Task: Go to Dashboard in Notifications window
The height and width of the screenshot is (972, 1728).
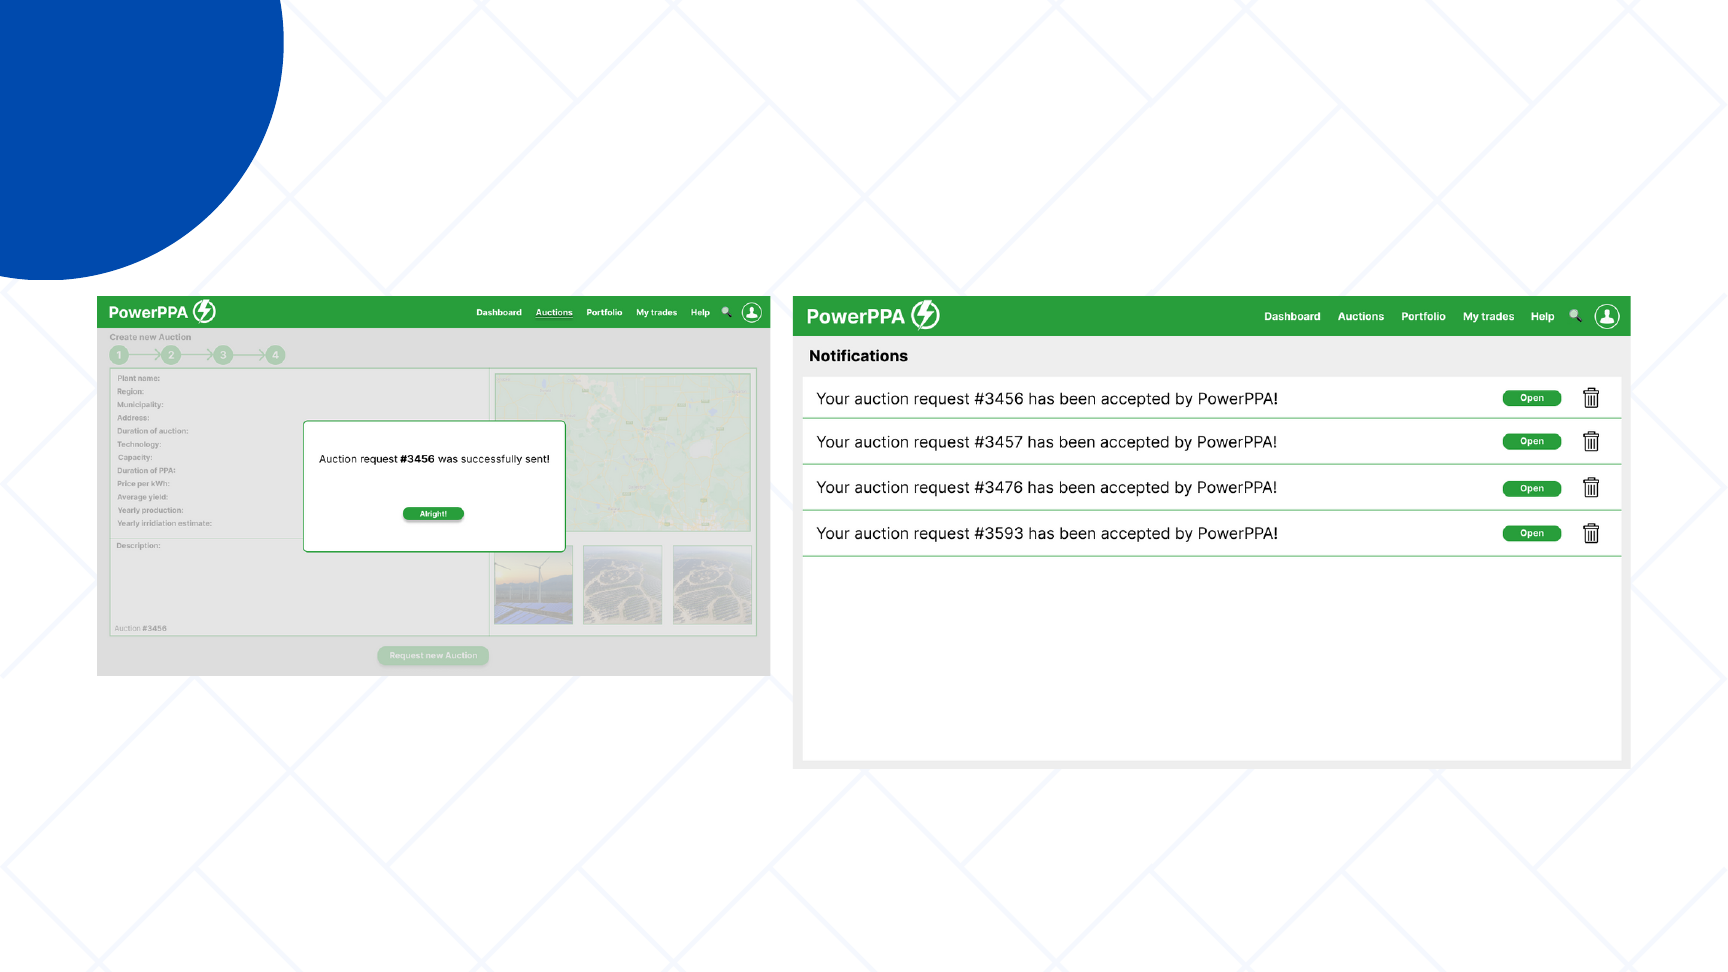Action: click(1291, 316)
